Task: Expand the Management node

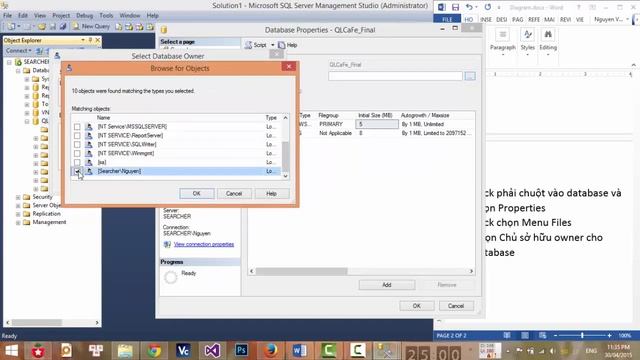Action: (x=18, y=223)
